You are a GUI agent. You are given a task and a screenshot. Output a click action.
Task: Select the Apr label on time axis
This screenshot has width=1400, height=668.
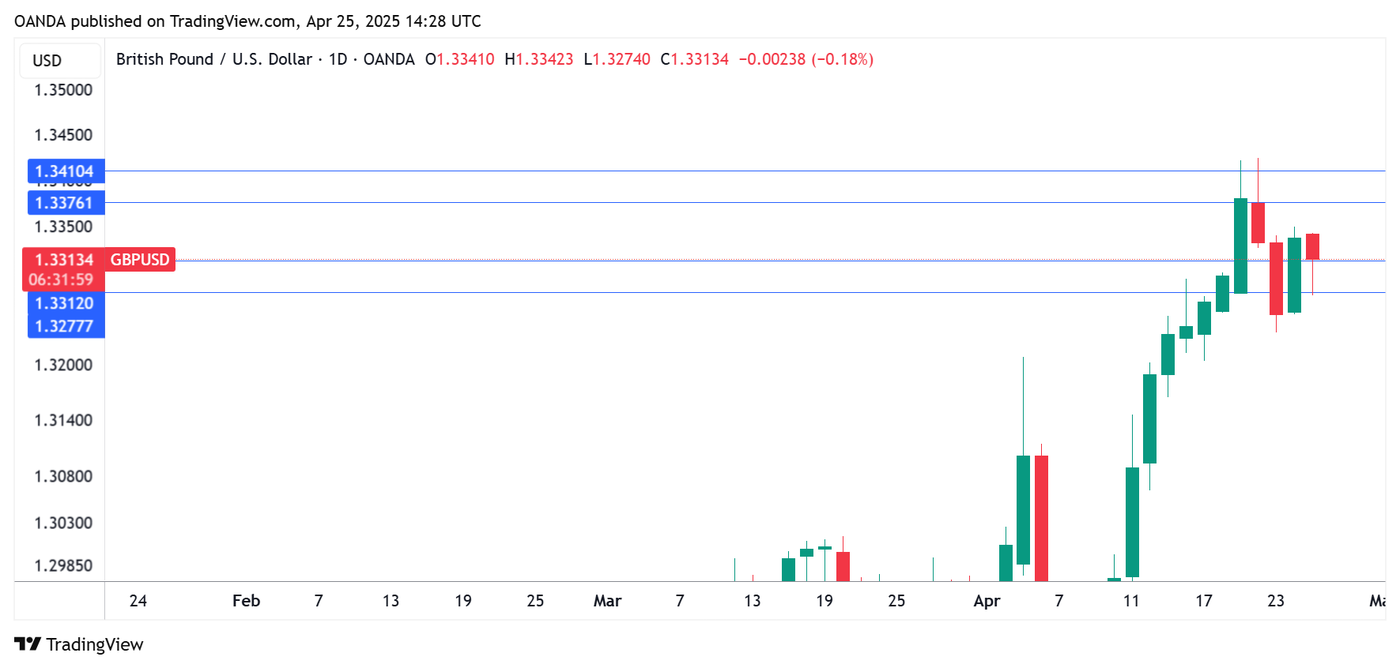pos(986,601)
